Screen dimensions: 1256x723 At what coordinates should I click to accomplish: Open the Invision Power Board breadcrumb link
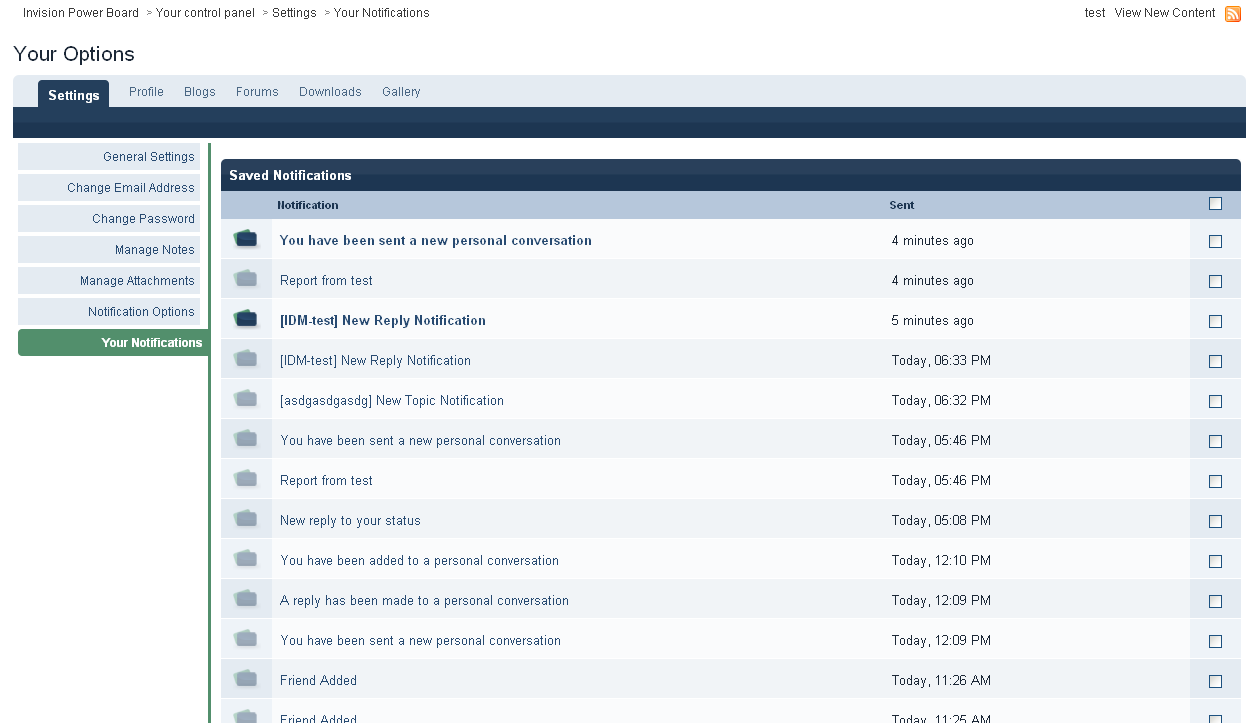pos(81,13)
